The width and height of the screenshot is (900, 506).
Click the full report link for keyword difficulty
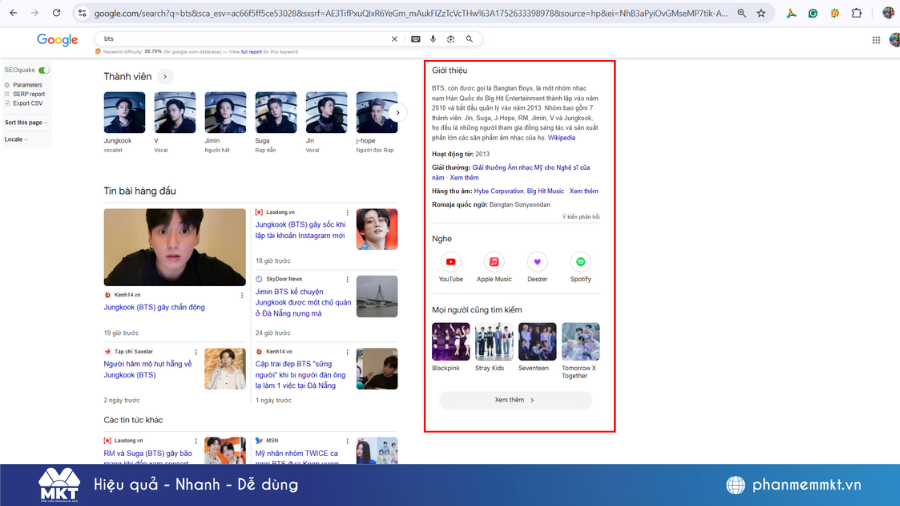251,52
